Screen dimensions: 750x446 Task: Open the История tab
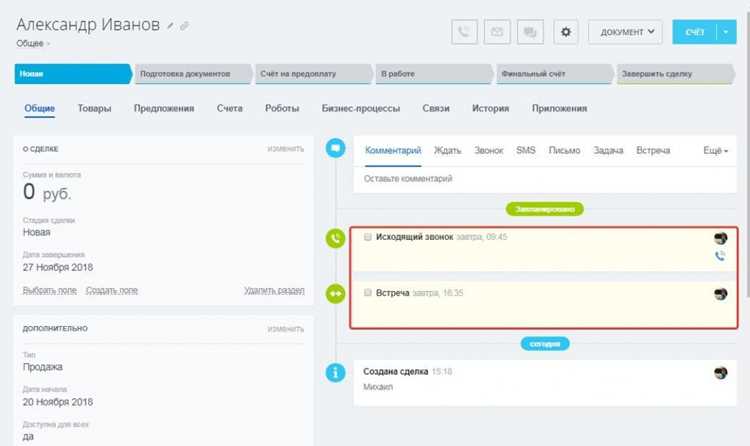(x=490, y=109)
